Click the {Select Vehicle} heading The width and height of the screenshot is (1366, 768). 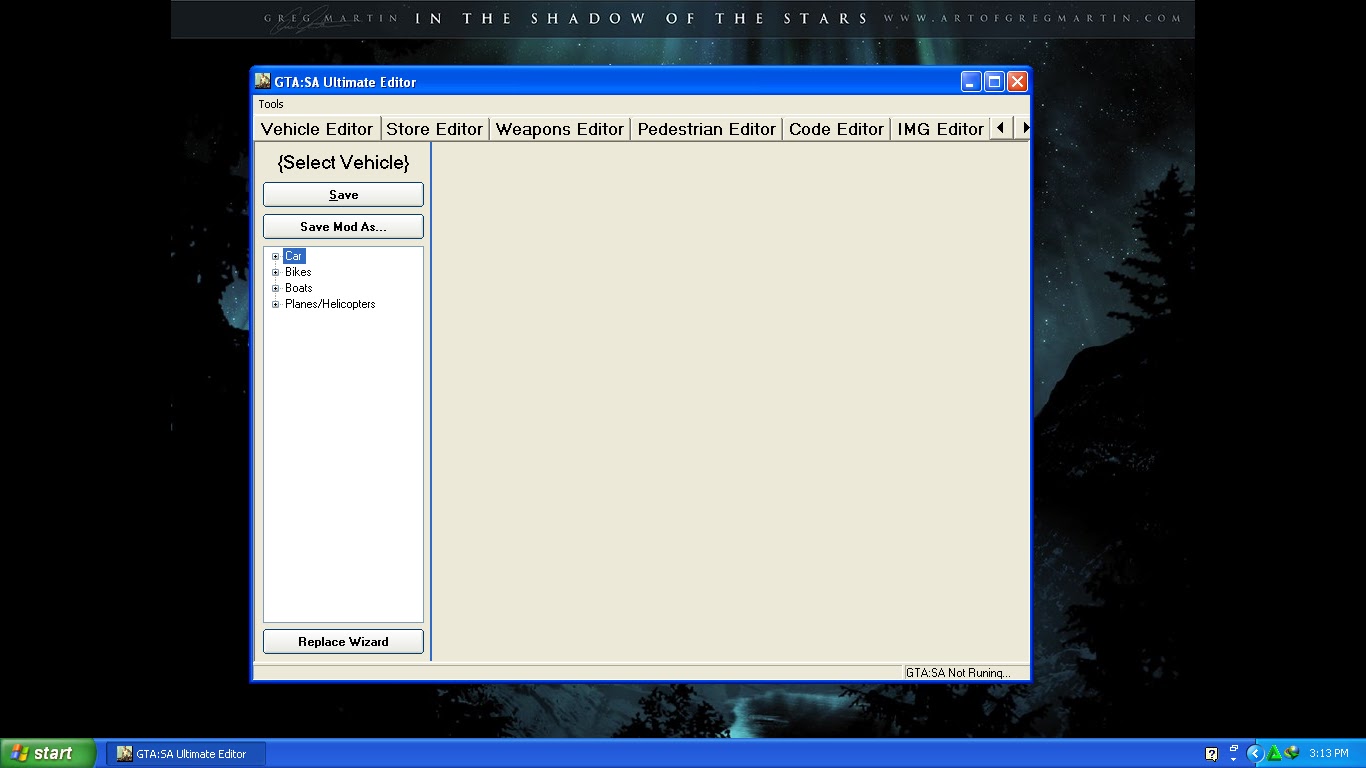(x=343, y=162)
